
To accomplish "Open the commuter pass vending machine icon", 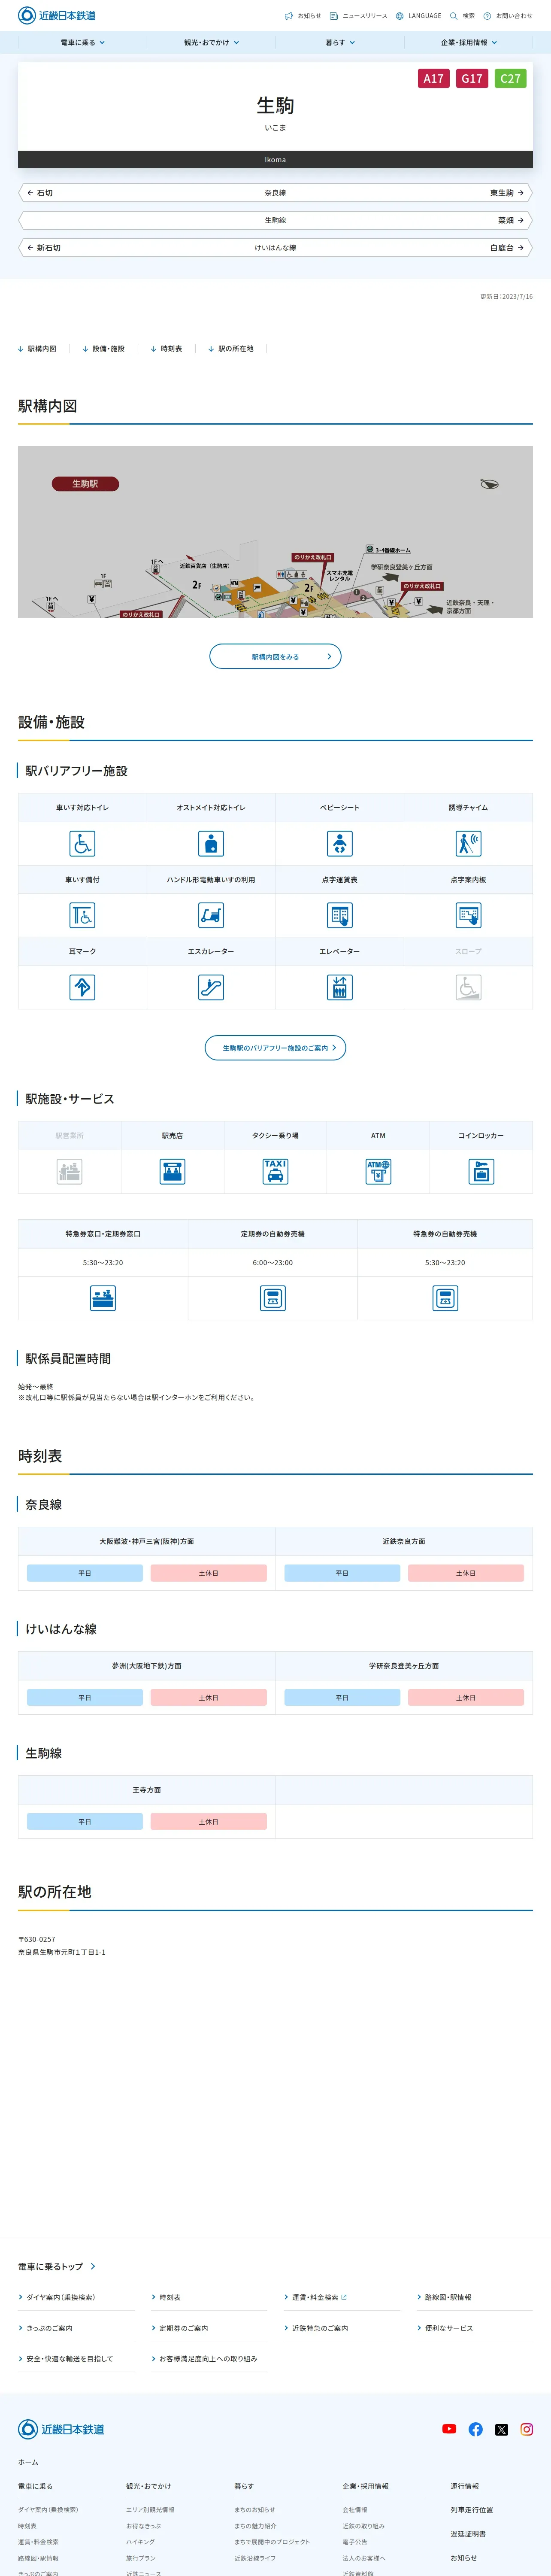I will click(x=273, y=1298).
